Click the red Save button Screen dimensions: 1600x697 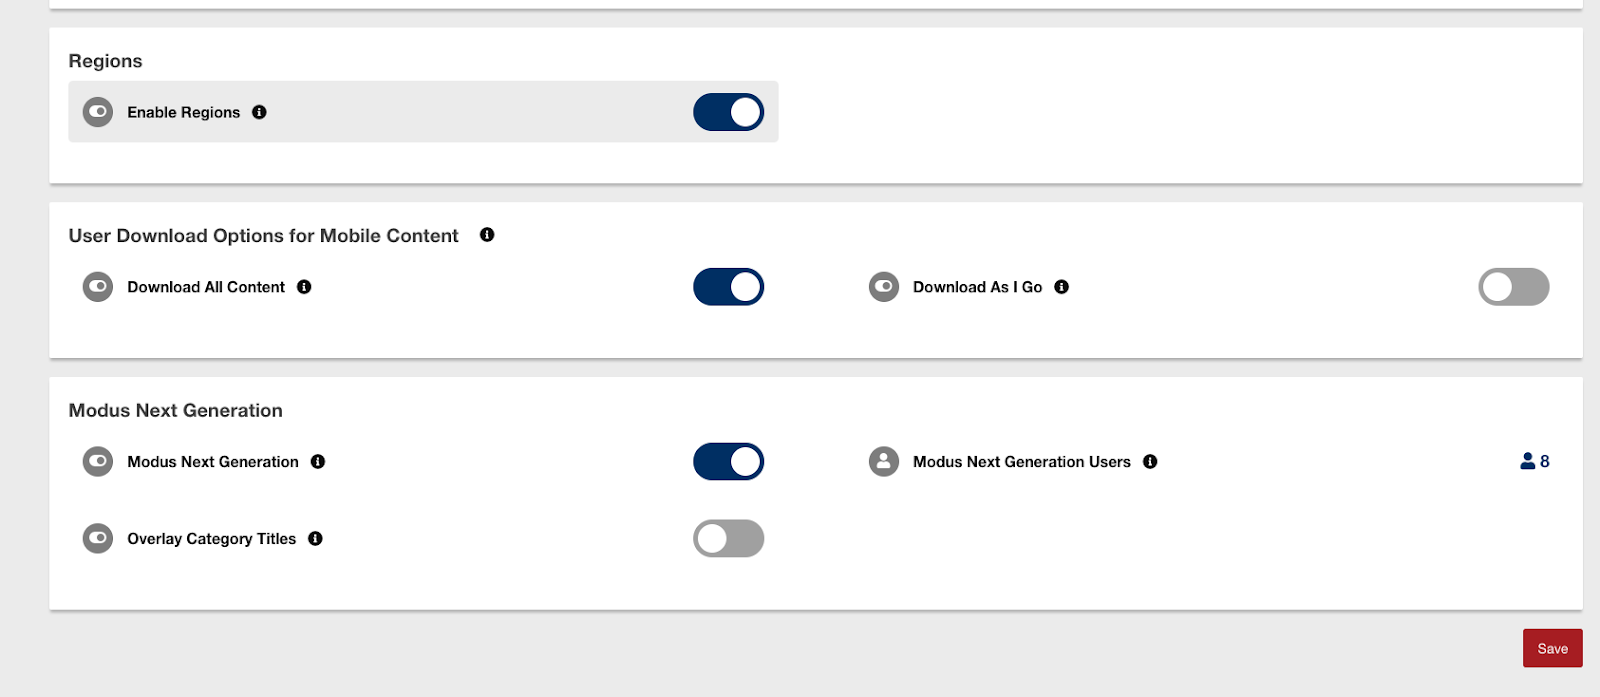(x=1552, y=648)
